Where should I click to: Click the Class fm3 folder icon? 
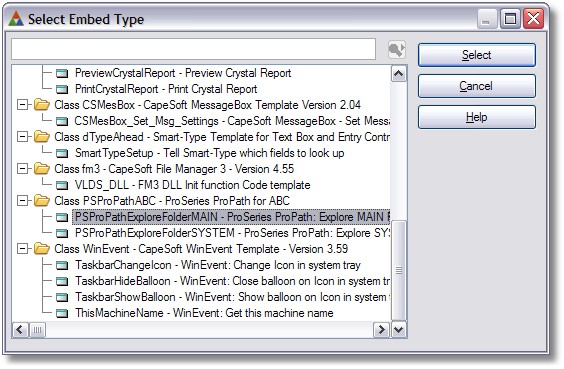42,169
